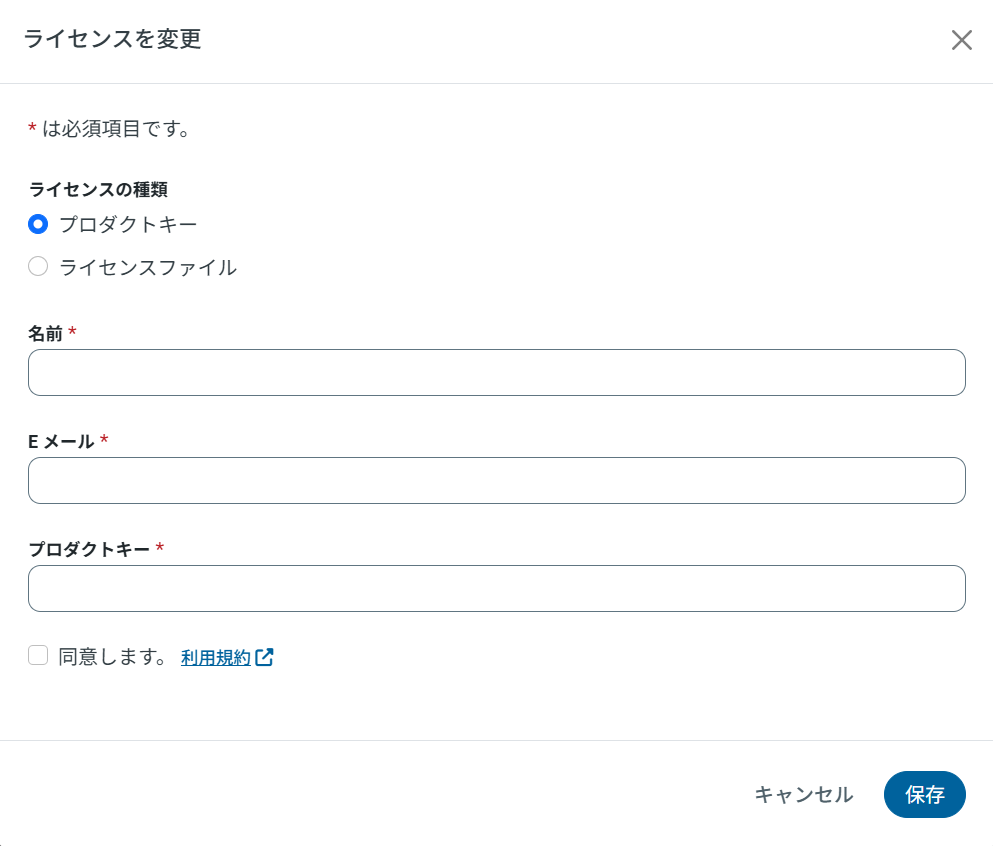Select the プロダクトキー radio button
The image size is (993, 846).
pos(38,224)
